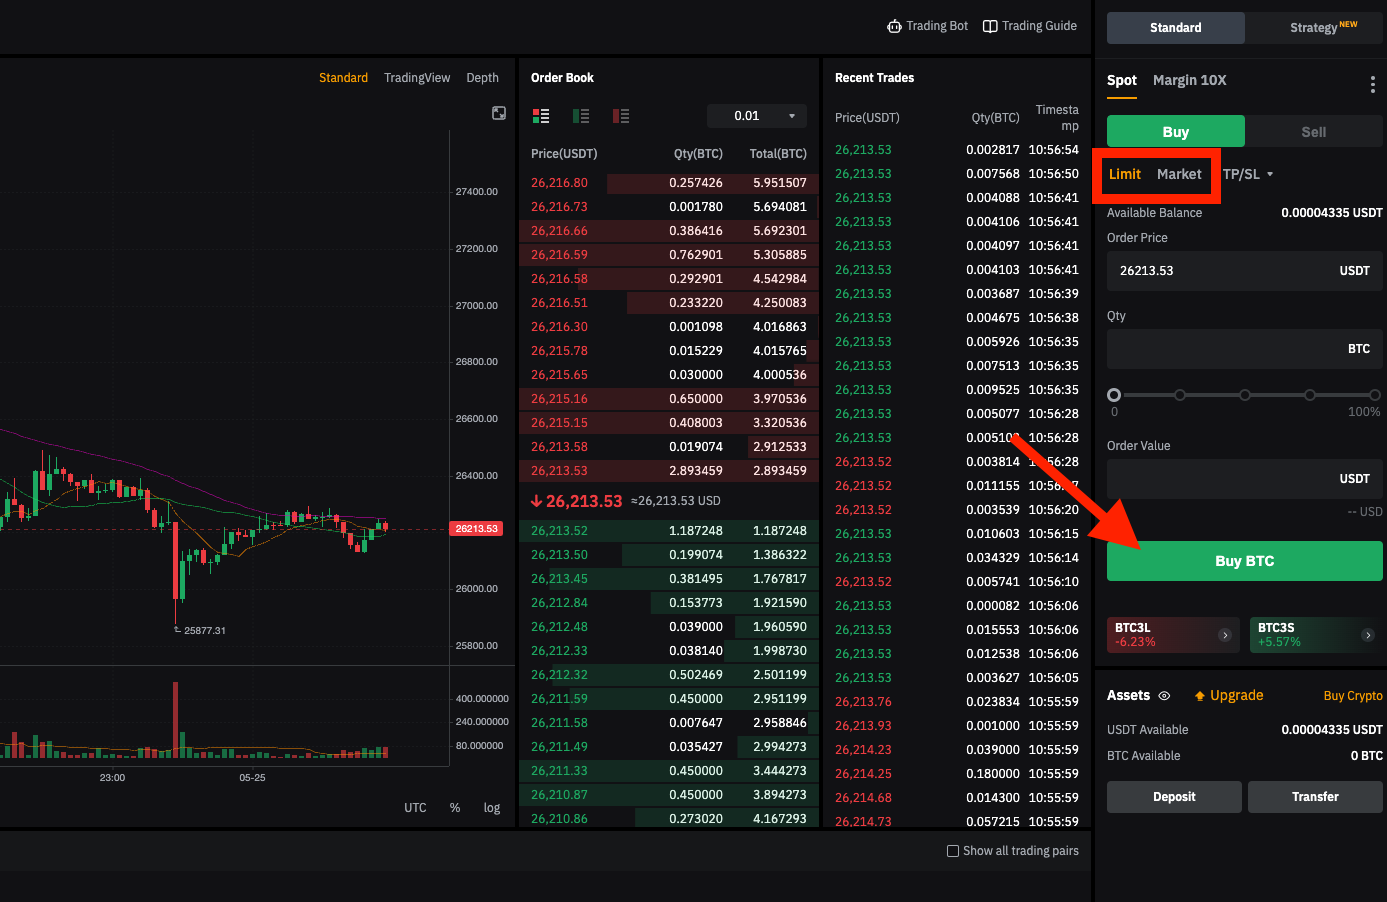Click the Transfer button
The image size is (1387, 902).
pyautogui.click(x=1315, y=797)
